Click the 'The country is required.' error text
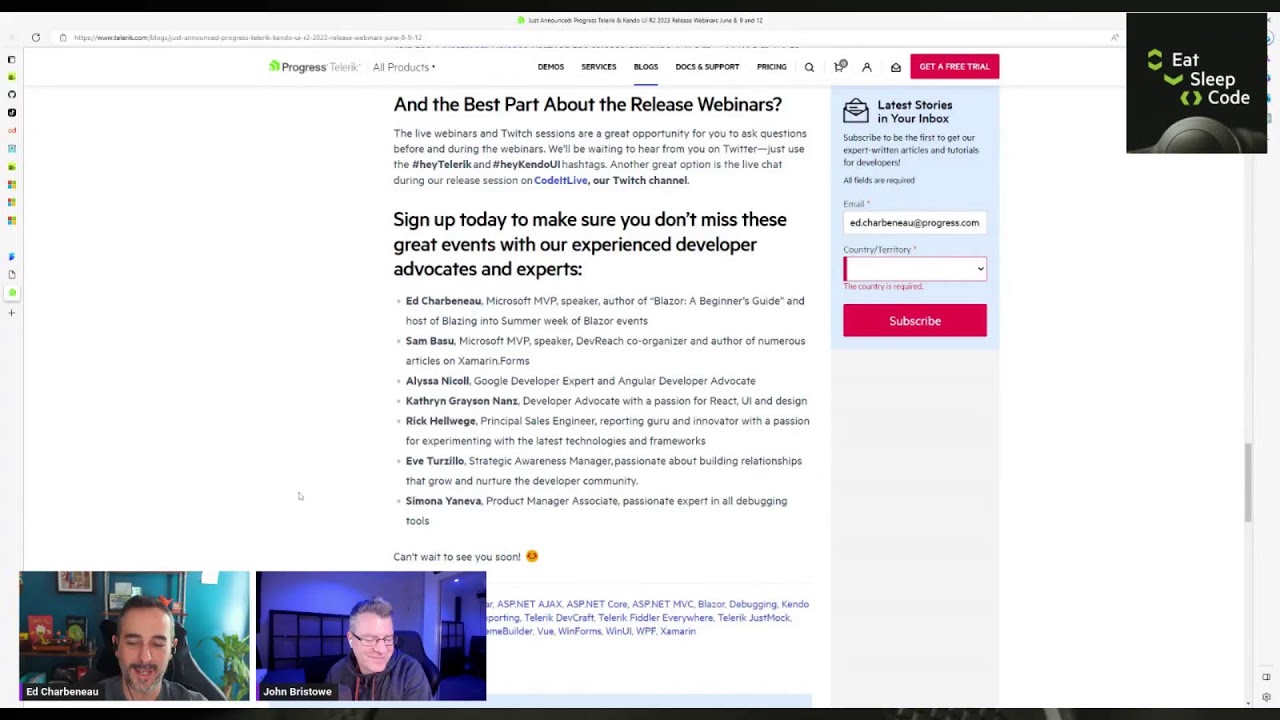Screen dimensions: 1280x720 tap(883, 286)
